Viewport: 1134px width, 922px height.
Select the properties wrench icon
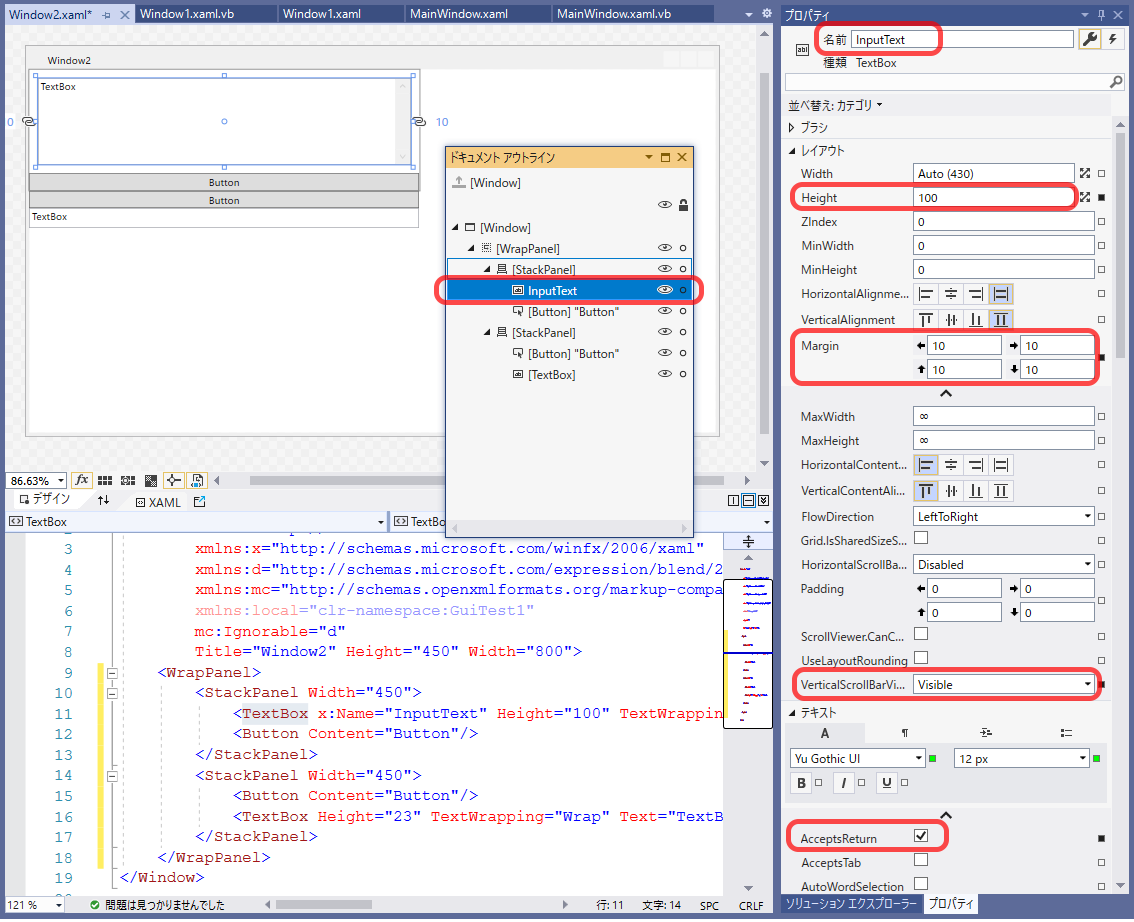tap(1089, 39)
